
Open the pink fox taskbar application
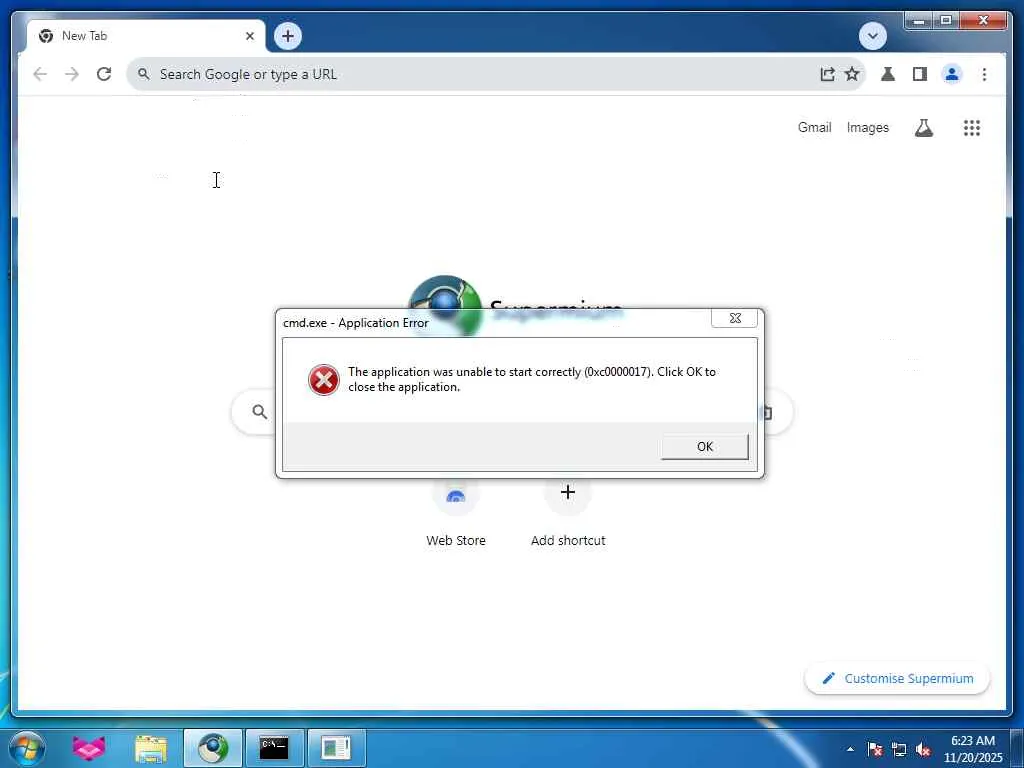point(89,748)
